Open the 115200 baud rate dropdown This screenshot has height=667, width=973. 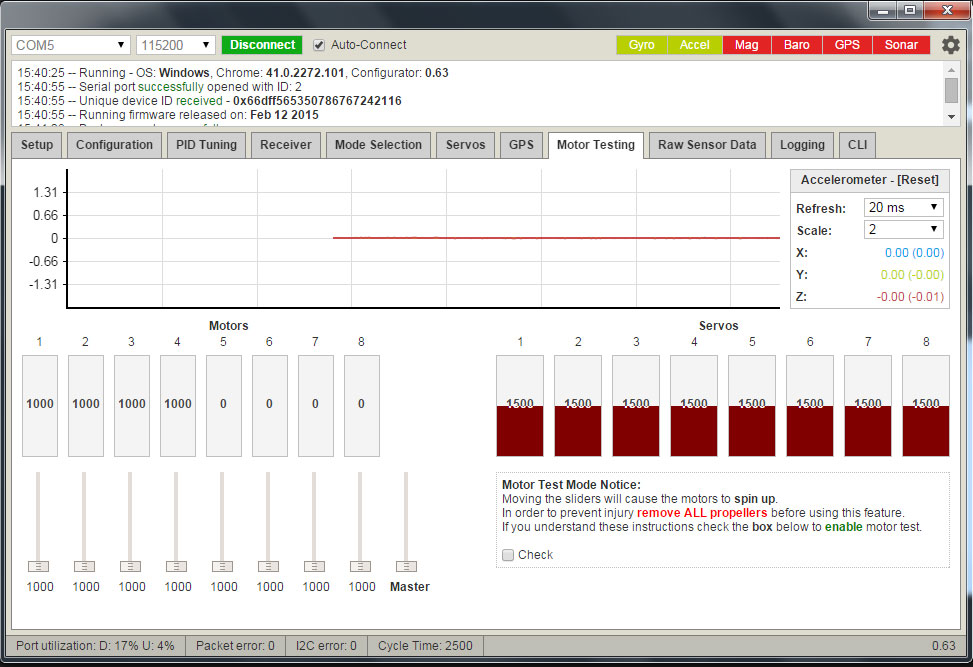(x=176, y=45)
